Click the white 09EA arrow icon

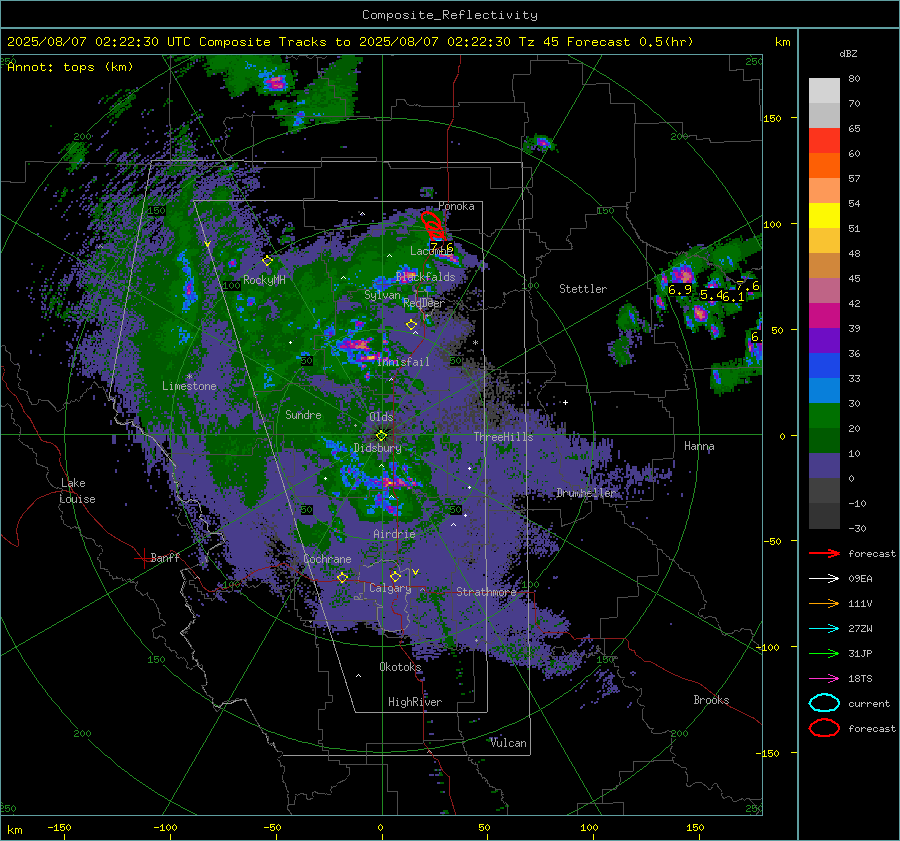[x=824, y=579]
